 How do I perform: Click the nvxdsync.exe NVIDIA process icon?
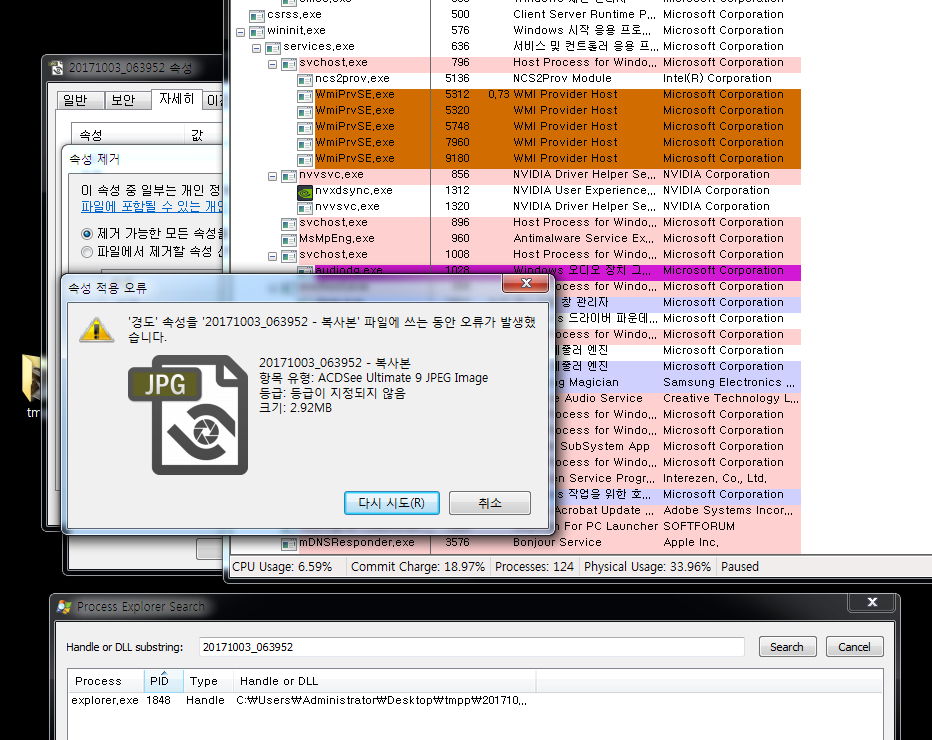pyautogui.click(x=306, y=191)
